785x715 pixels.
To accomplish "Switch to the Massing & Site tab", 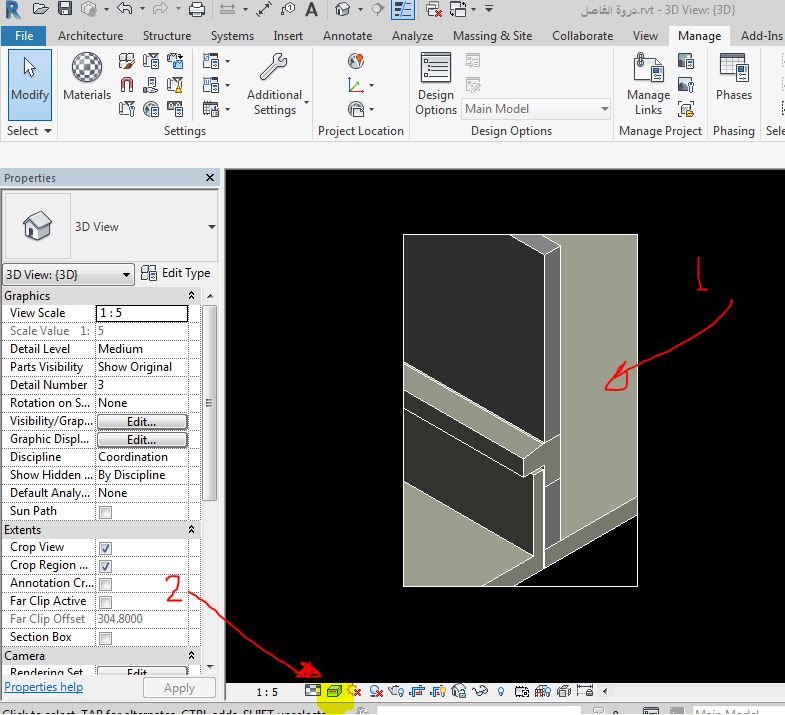I will pyautogui.click(x=492, y=36).
